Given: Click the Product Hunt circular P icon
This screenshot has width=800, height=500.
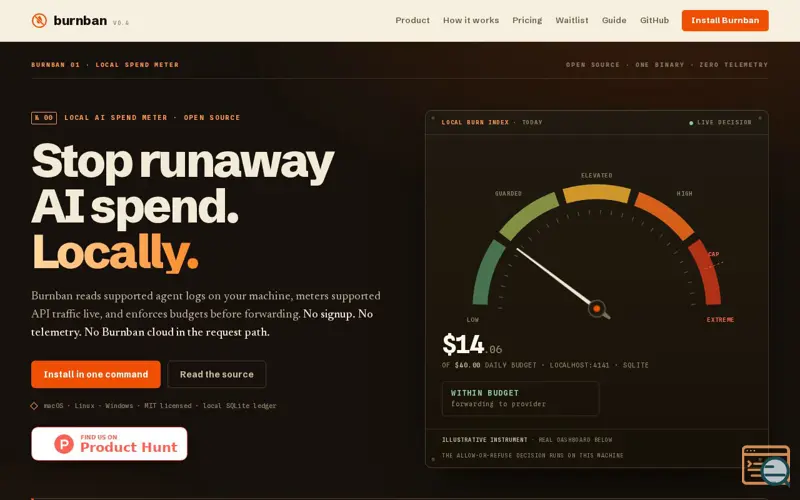Looking at the screenshot, I should (64, 444).
